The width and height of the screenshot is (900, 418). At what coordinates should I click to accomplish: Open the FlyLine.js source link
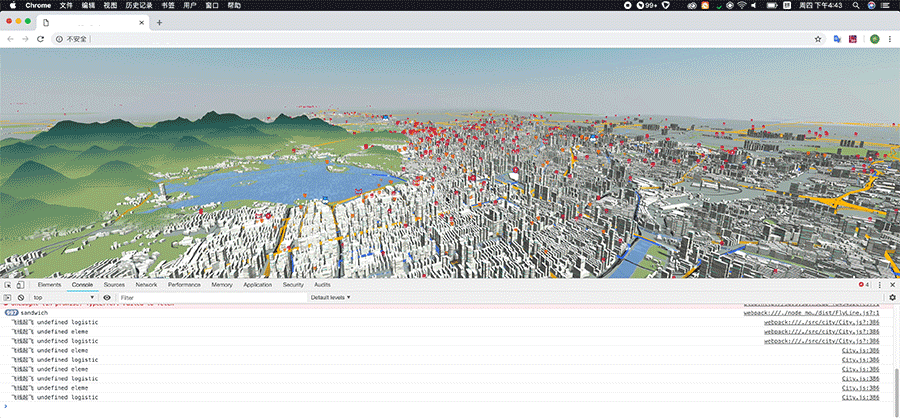pos(812,313)
